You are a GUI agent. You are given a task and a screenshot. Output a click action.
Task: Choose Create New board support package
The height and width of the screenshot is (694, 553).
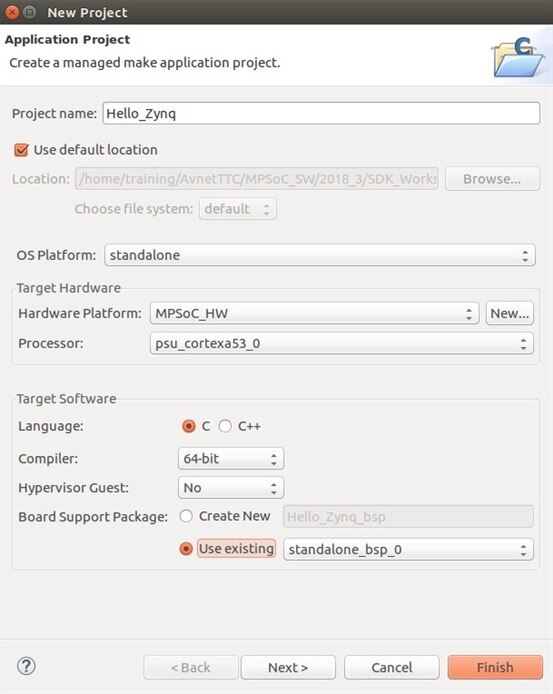pos(186,516)
